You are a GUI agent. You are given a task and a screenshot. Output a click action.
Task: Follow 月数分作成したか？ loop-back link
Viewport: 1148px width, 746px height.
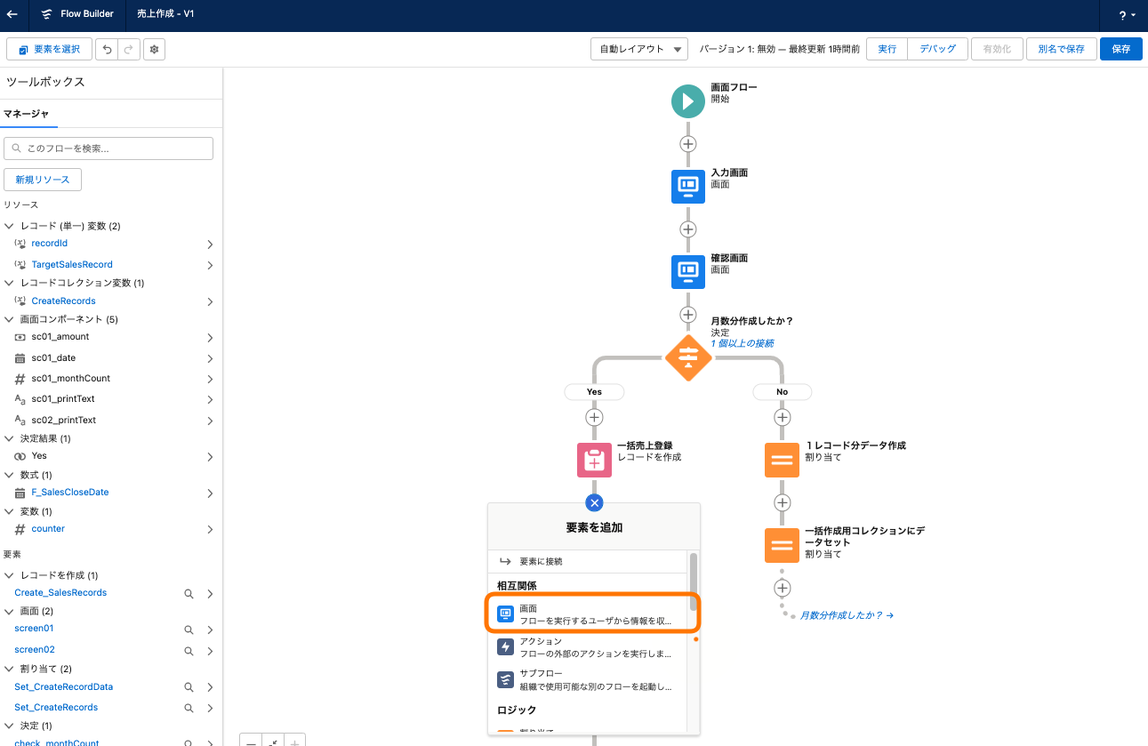coord(846,616)
